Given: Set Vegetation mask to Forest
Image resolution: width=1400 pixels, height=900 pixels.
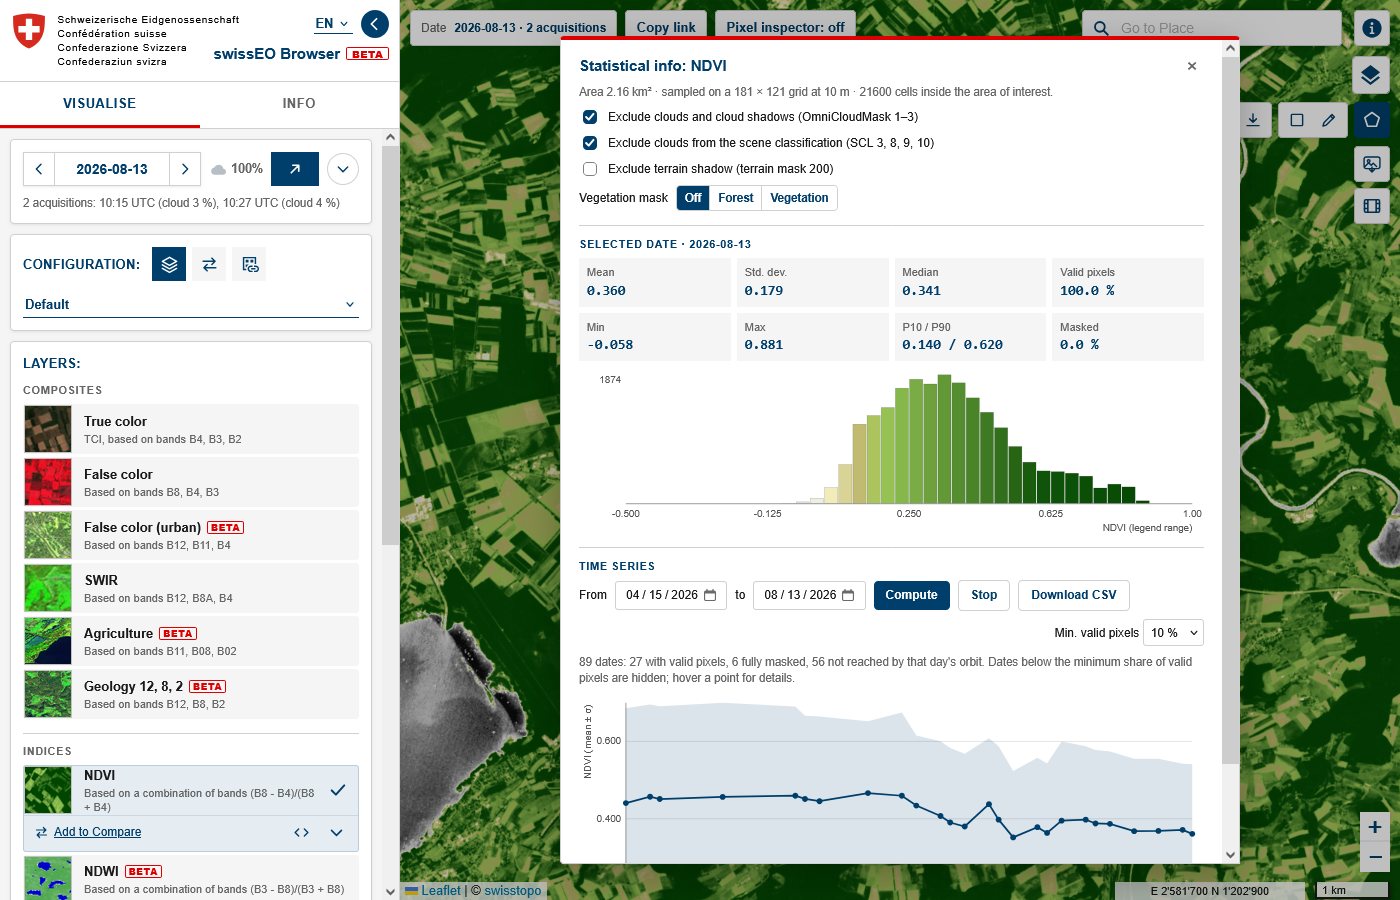Looking at the screenshot, I should (735, 198).
